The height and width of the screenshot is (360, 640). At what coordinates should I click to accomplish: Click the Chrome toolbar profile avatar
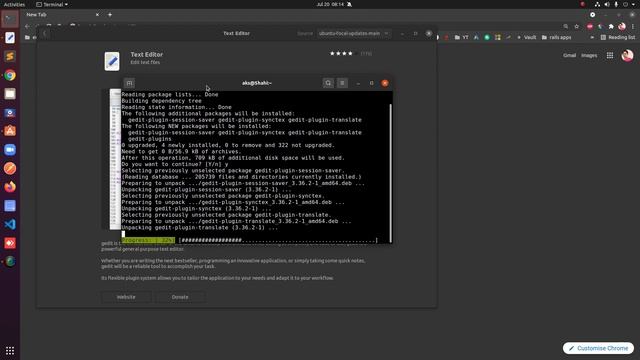622,26
